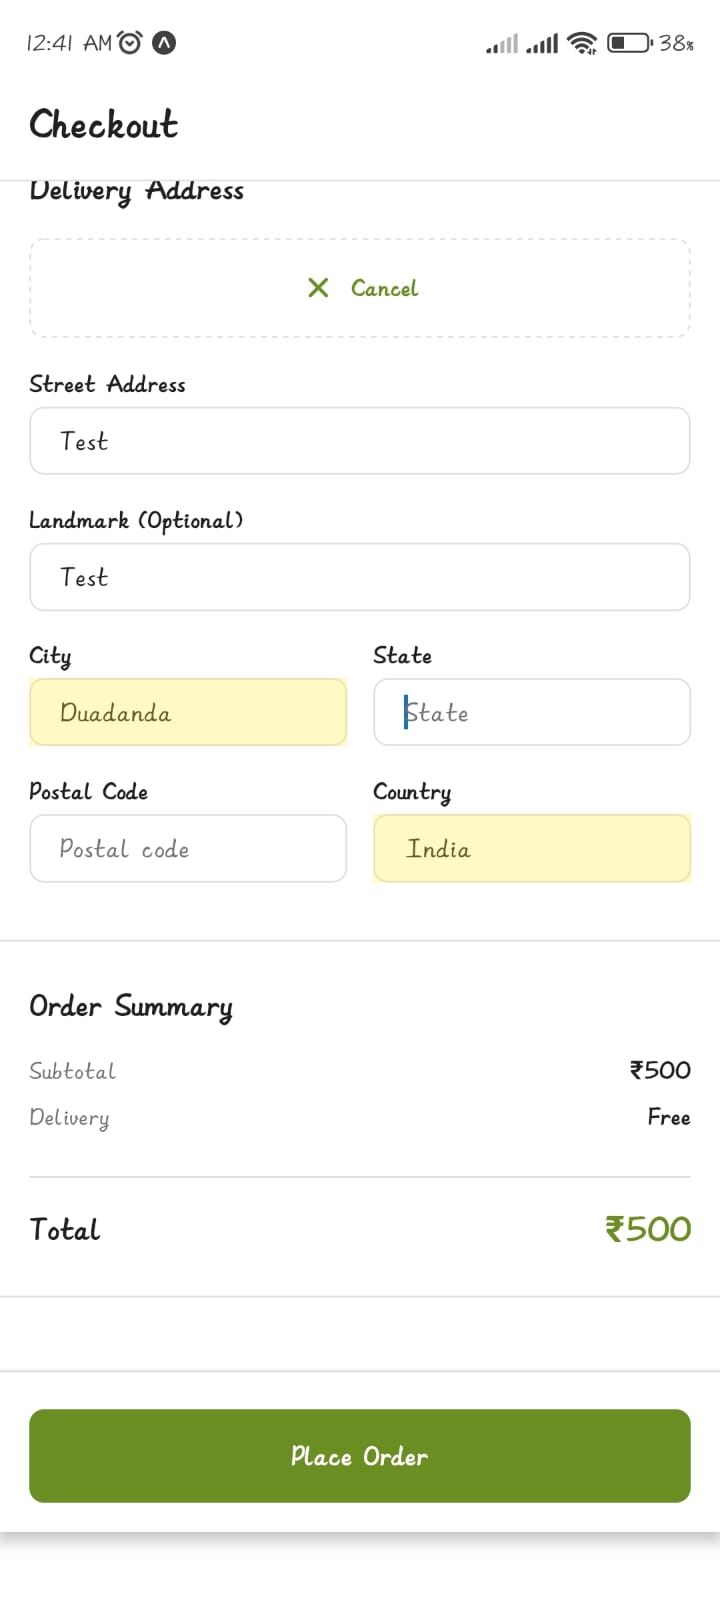Viewport: 720px width, 1600px height.
Task: Tap the X icon beside Cancel
Action: tap(318, 288)
